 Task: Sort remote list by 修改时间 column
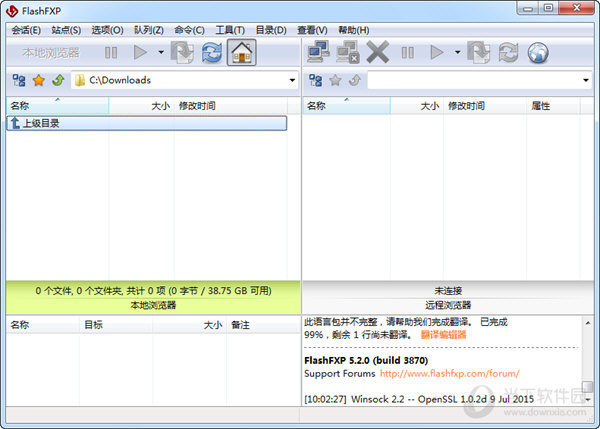485,106
